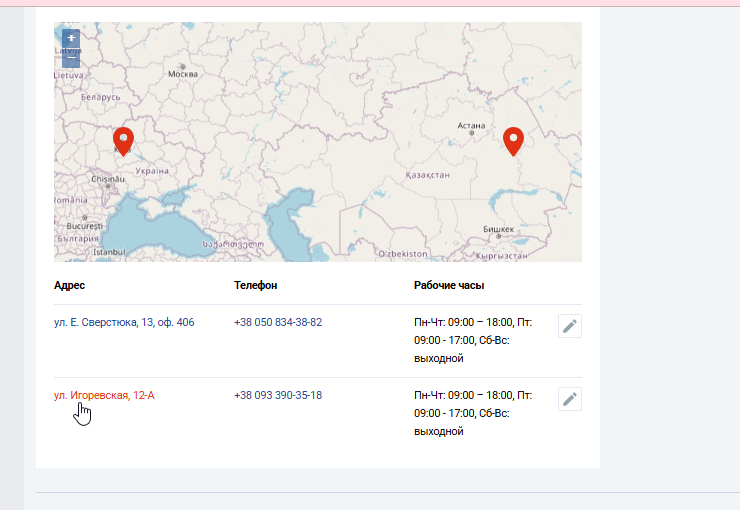The width and height of the screenshot is (740, 510).
Task: Edit the ул. Игоревская address row
Action: coord(570,399)
